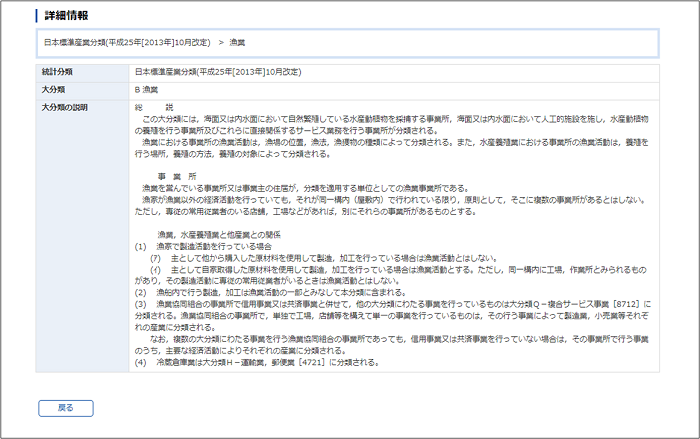Click line (1) 漁家で製造活動を行っている場合

coord(203,247)
